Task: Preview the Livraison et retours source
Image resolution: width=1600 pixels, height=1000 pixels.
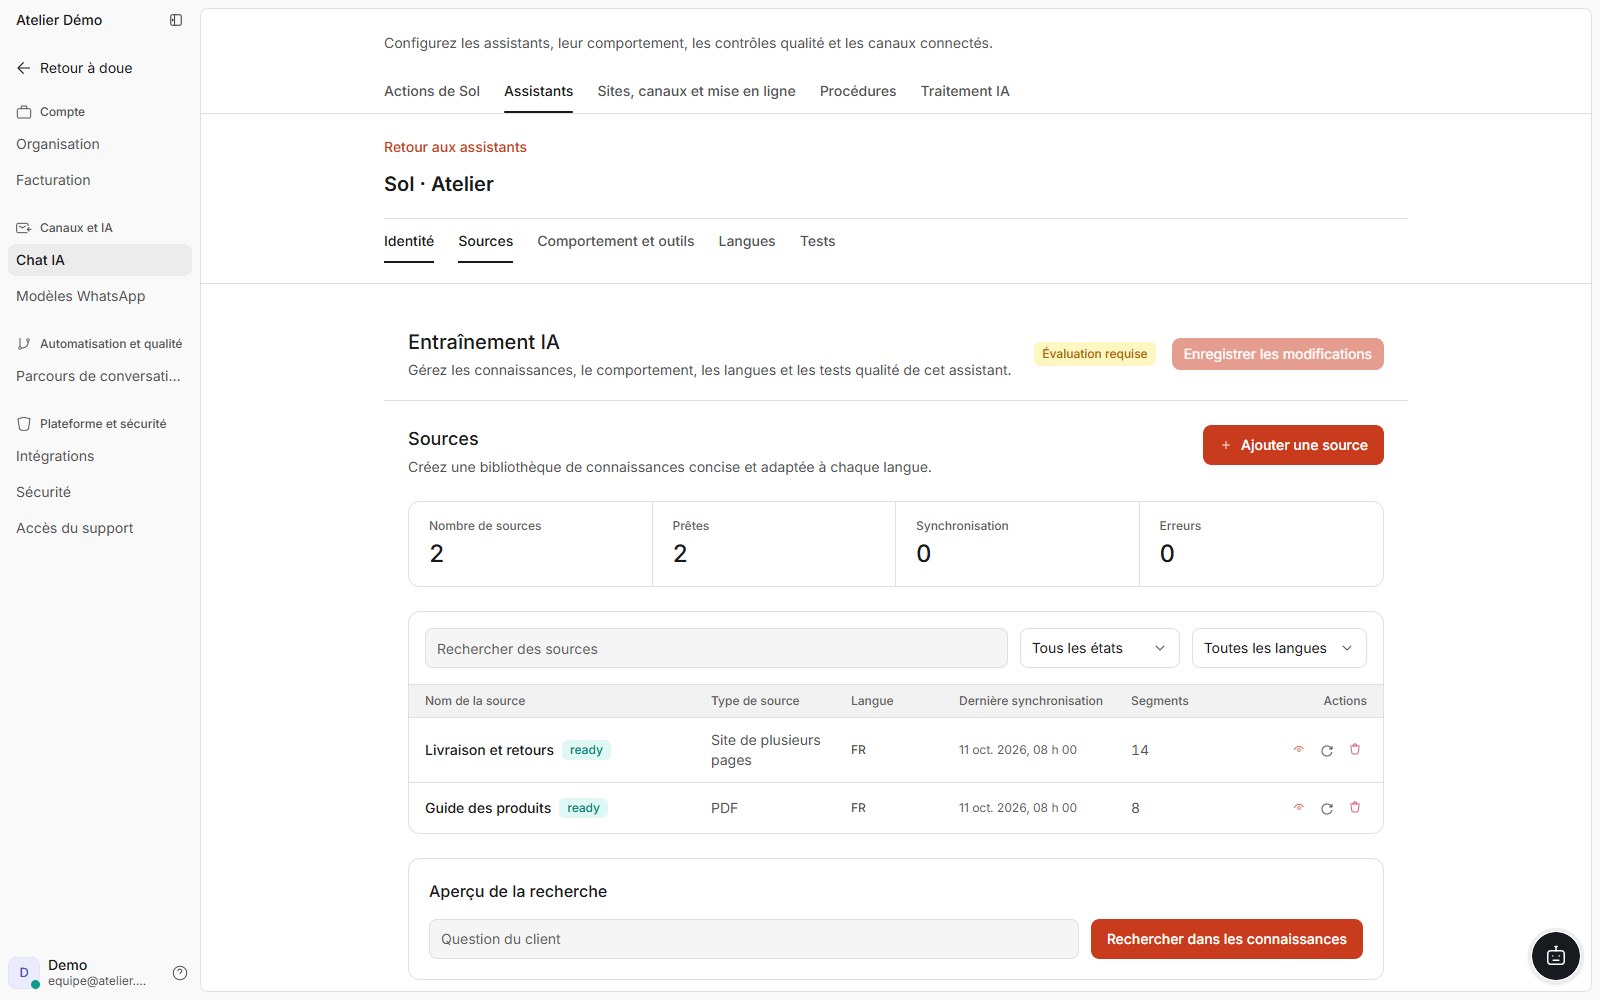Action: [1298, 750]
